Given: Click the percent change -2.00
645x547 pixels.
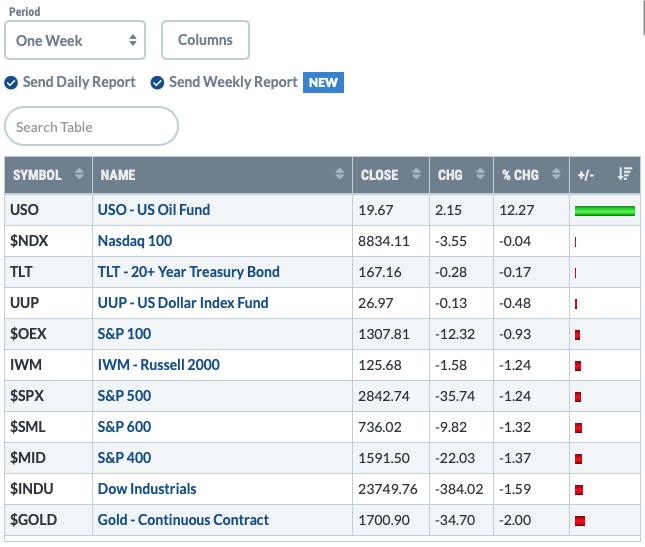Looking at the screenshot, I should coord(515,520).
